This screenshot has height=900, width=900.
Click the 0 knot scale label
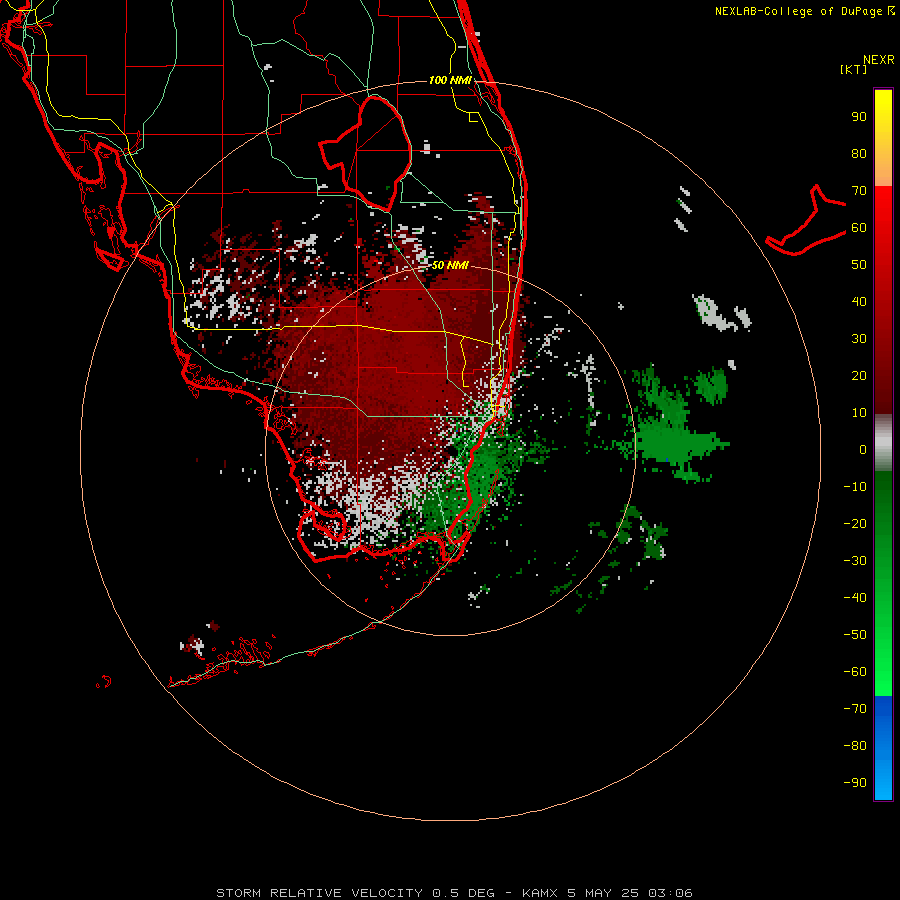tap(863, 450)
